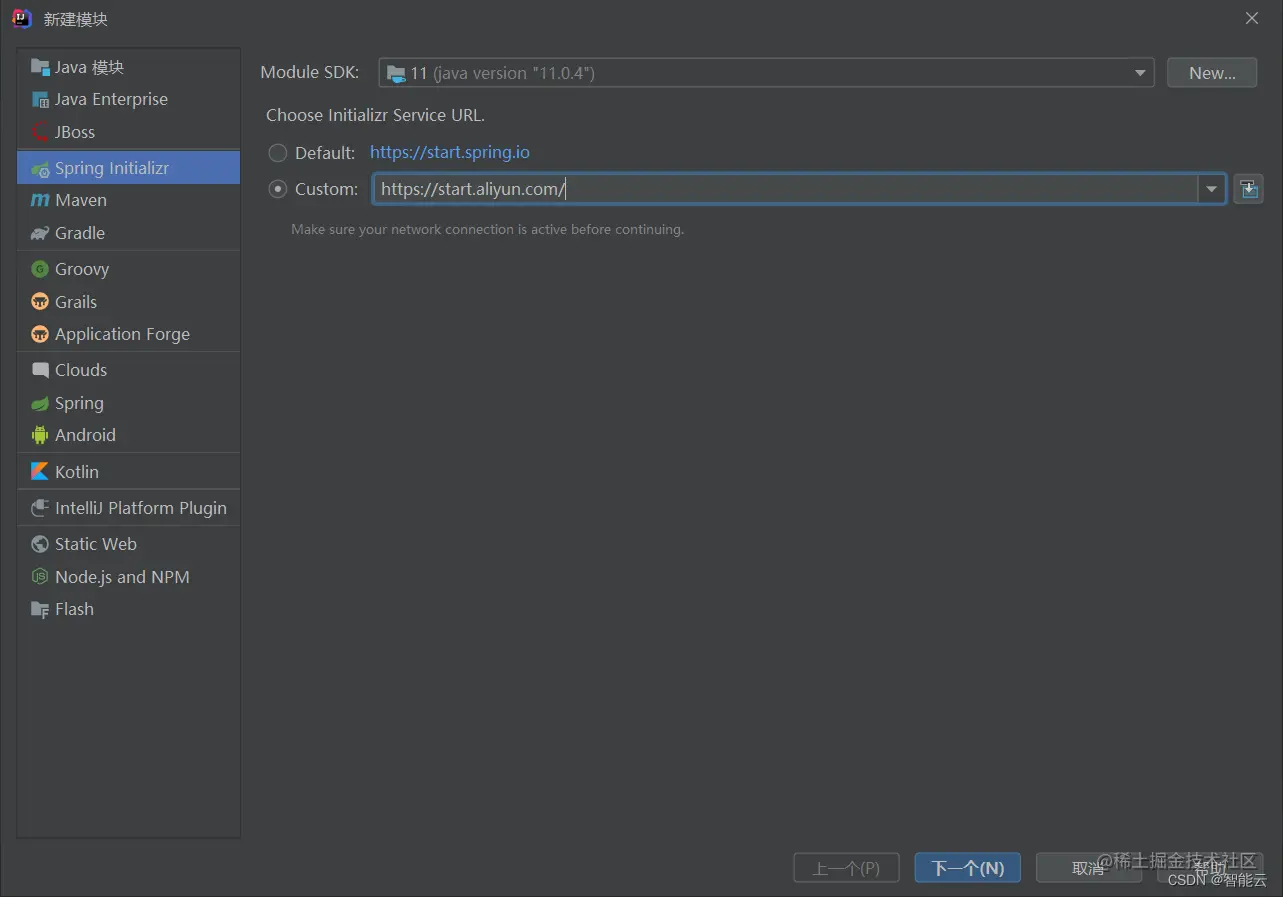1283x897 pixels.
Task: Click the Clouds label in list
Action: coord(81,370)
